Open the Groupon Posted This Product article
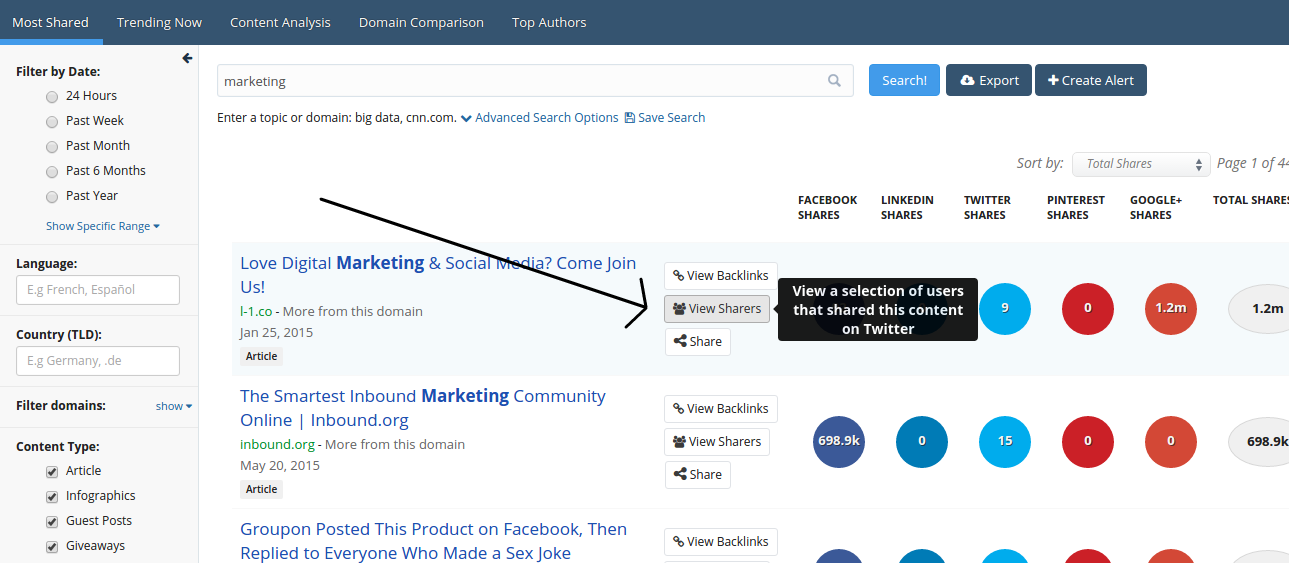This screenshot has height=563, width=1289. pyautogui.click(x=433, y=541)
